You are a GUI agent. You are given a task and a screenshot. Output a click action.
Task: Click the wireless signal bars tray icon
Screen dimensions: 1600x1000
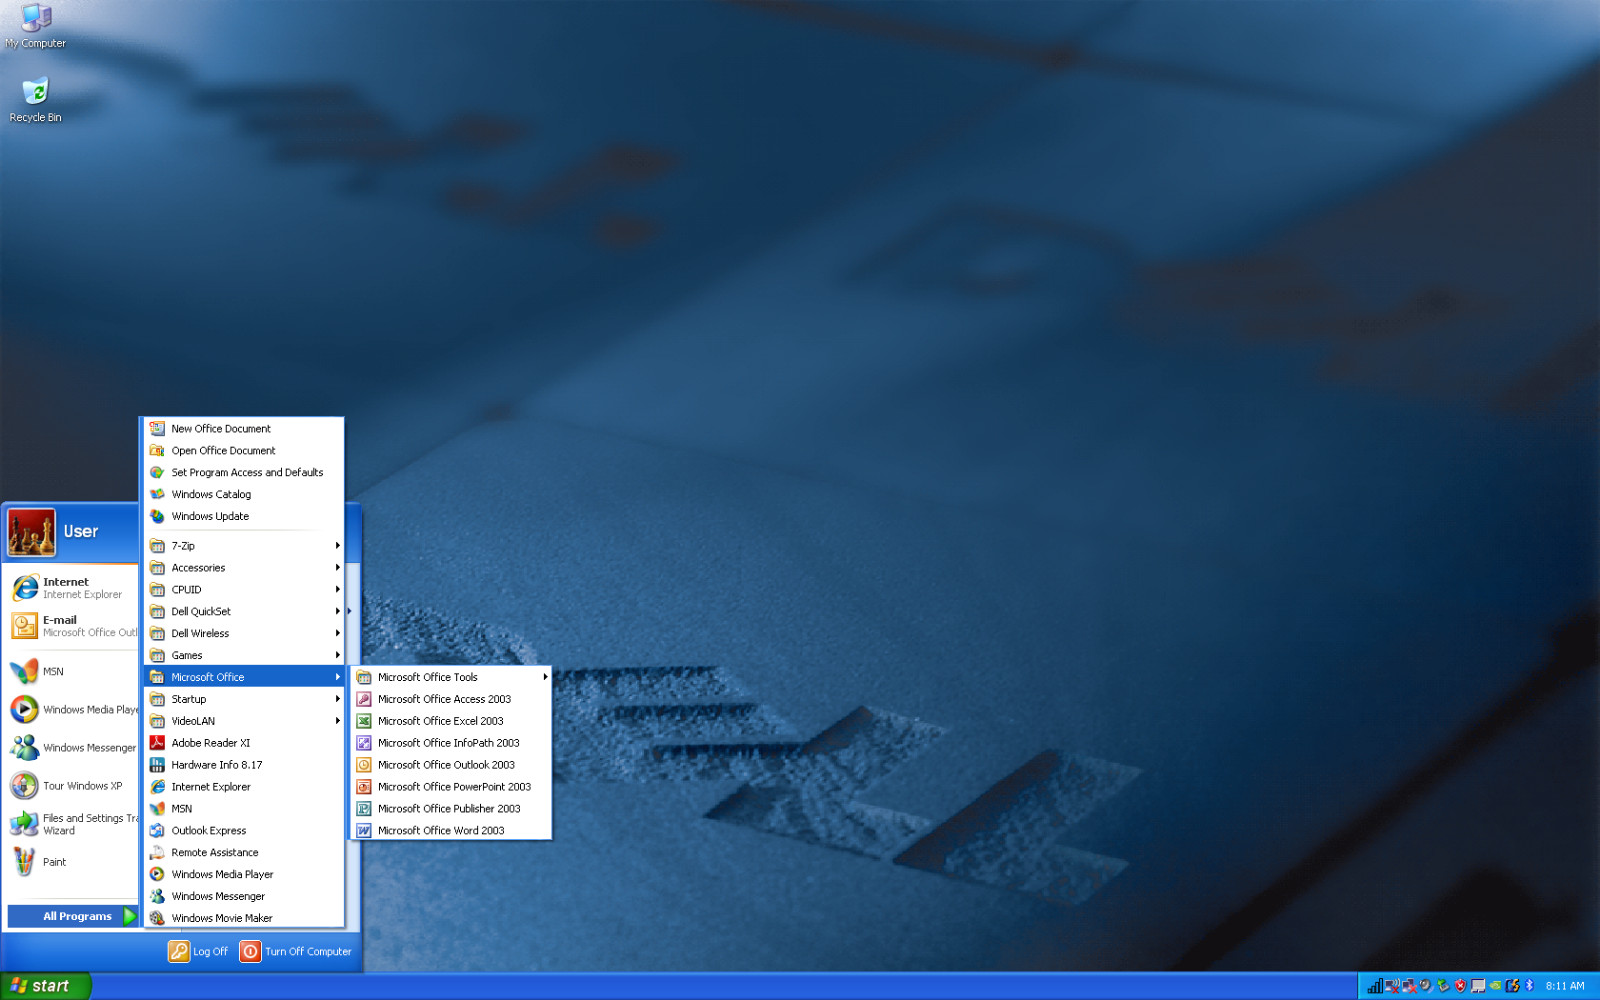tap(1375, 986)
